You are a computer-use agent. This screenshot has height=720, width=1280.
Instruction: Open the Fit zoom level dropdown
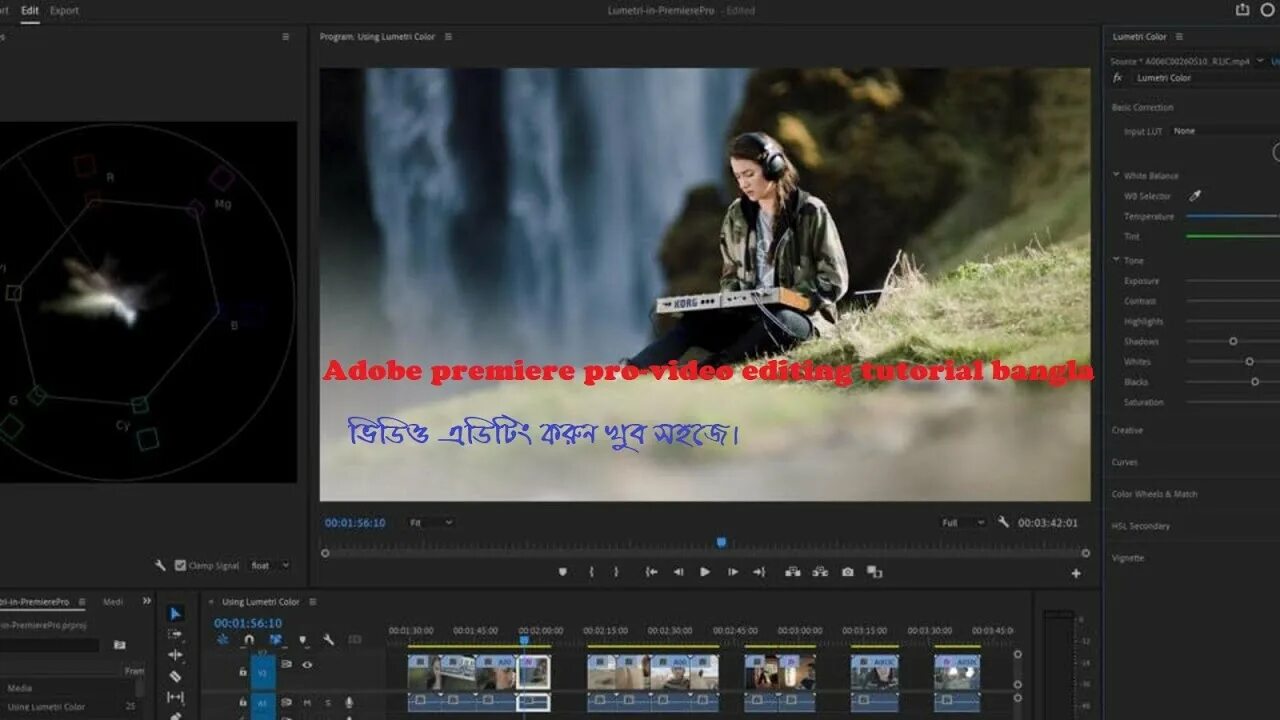[430, 522]
